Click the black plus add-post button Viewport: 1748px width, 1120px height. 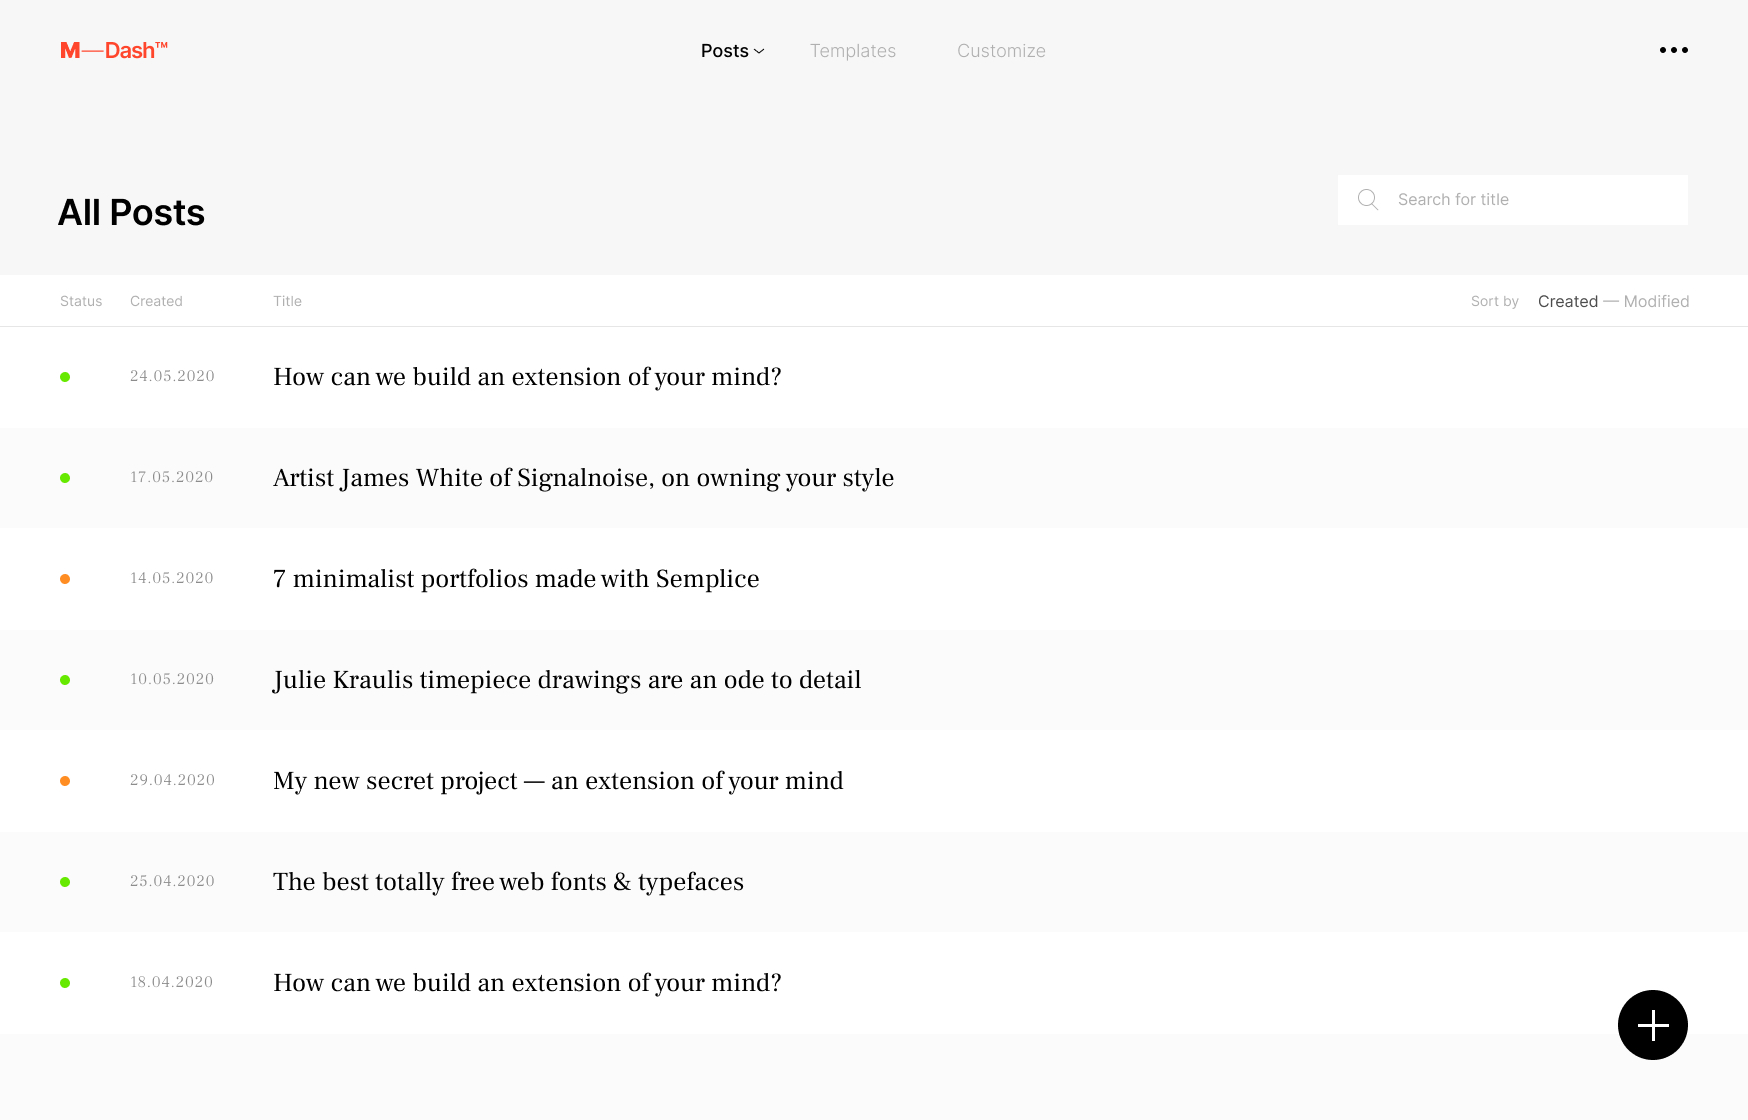pyautogui.click(x=1652, y=1025)
